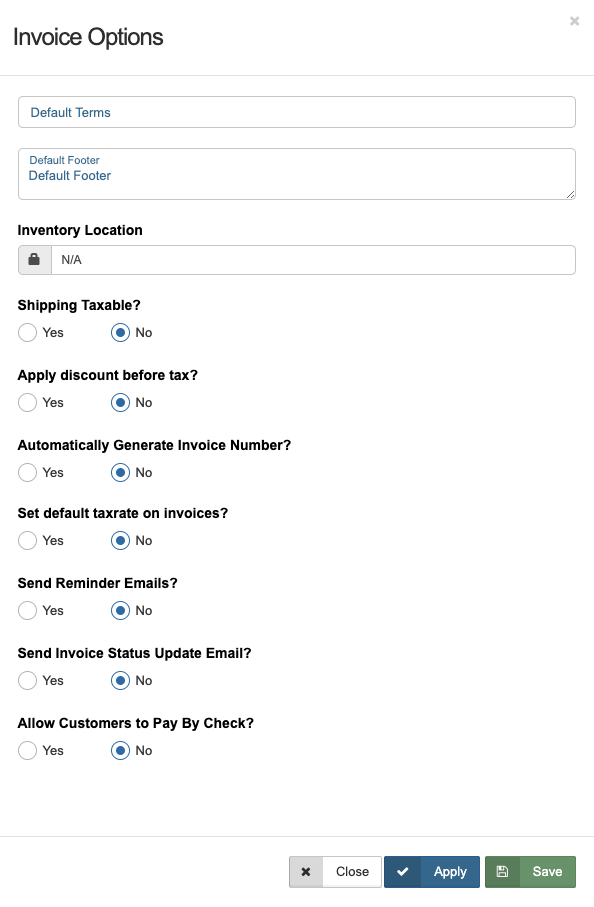This screenshot has height=907, width=594.
Task: Close the Invoice Options dialog
Action: pyautogui.click(x=351, y=871)
